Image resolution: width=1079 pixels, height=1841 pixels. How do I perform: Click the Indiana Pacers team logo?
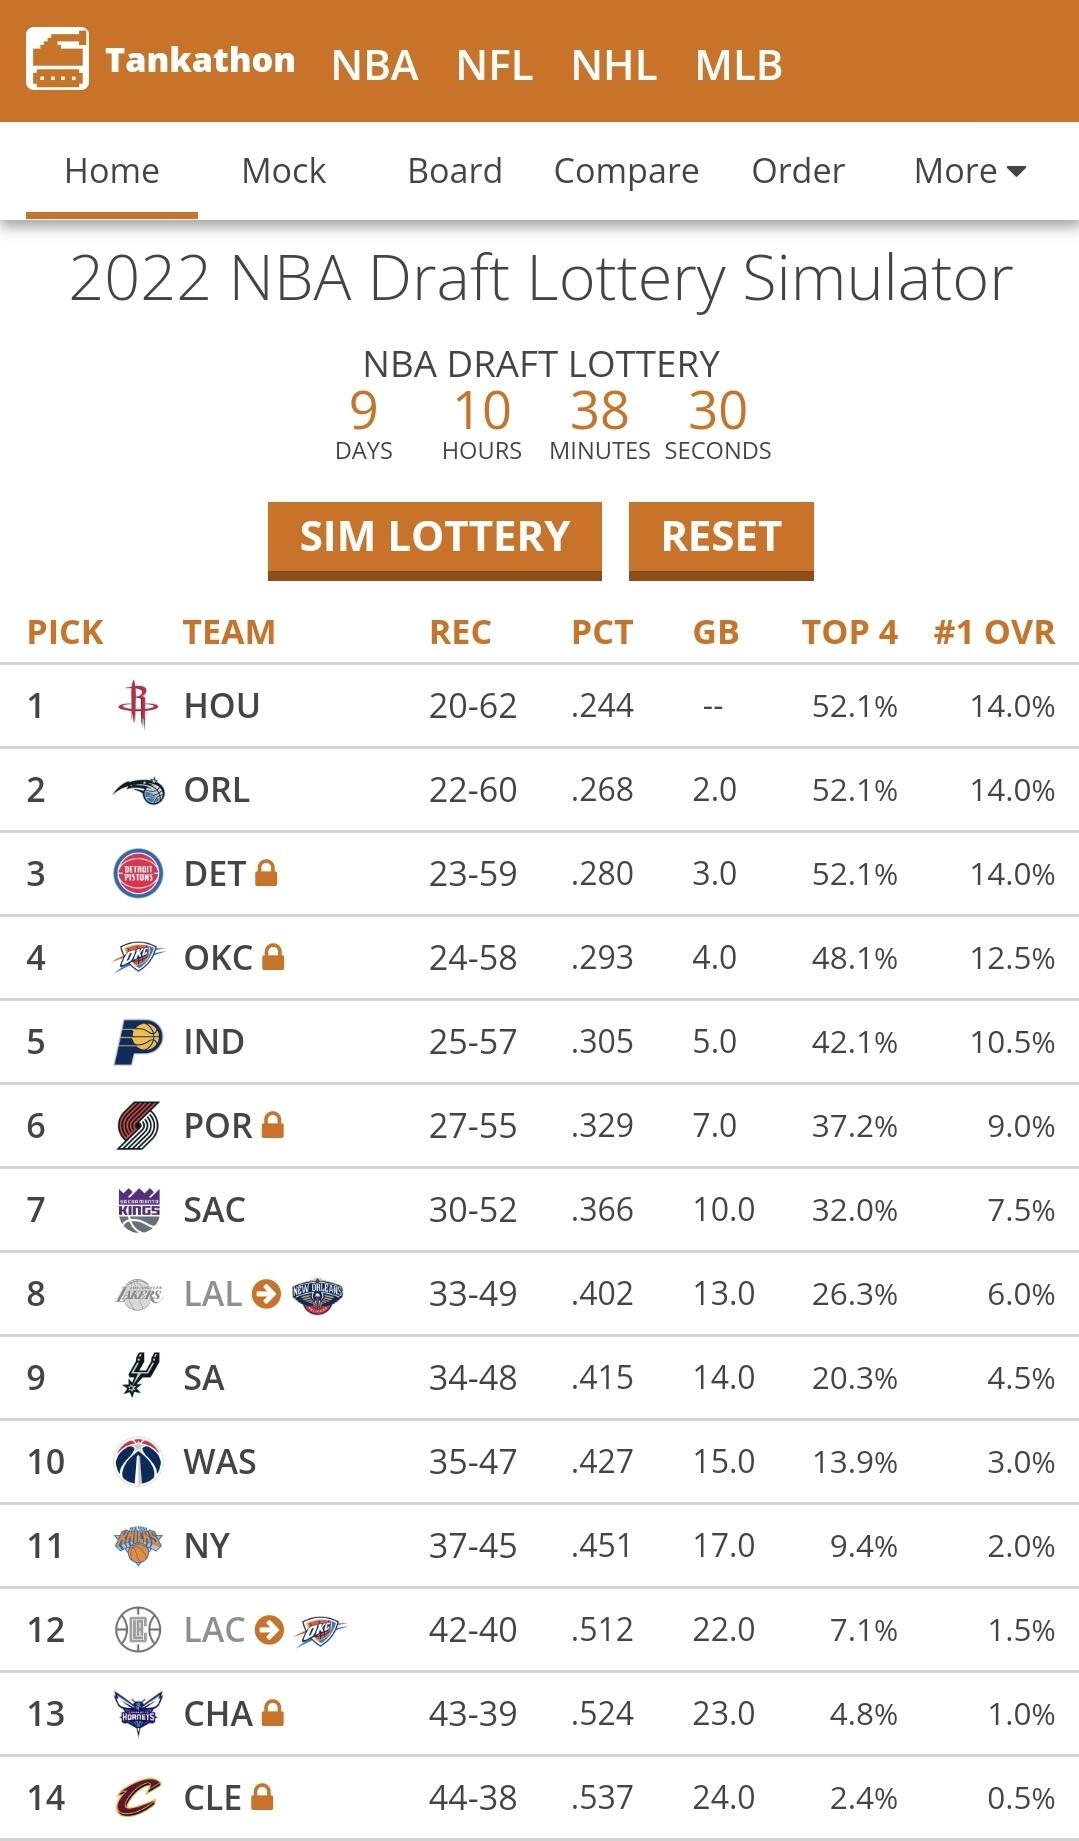[138, 1042]
